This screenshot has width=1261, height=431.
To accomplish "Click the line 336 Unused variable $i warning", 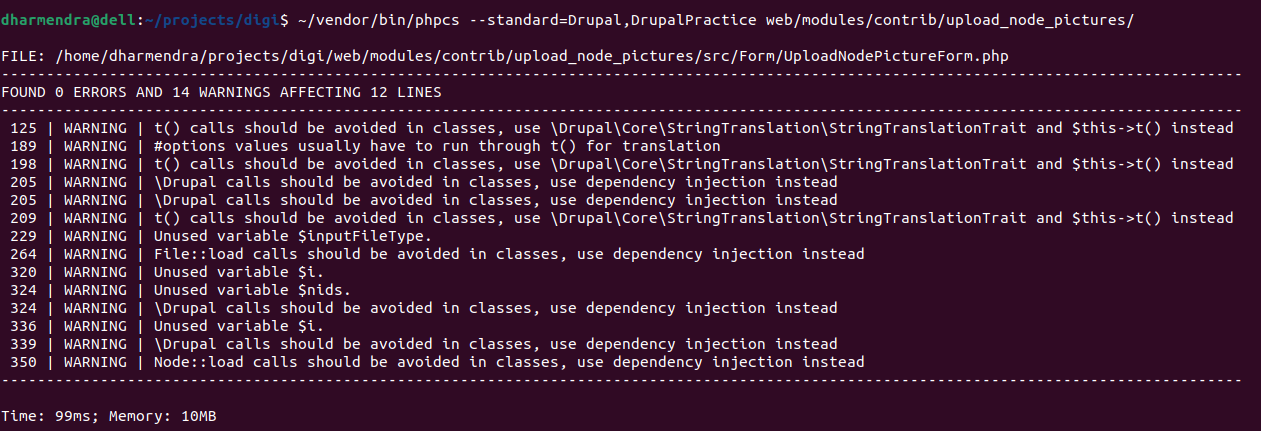I will (x=239, y=326).
